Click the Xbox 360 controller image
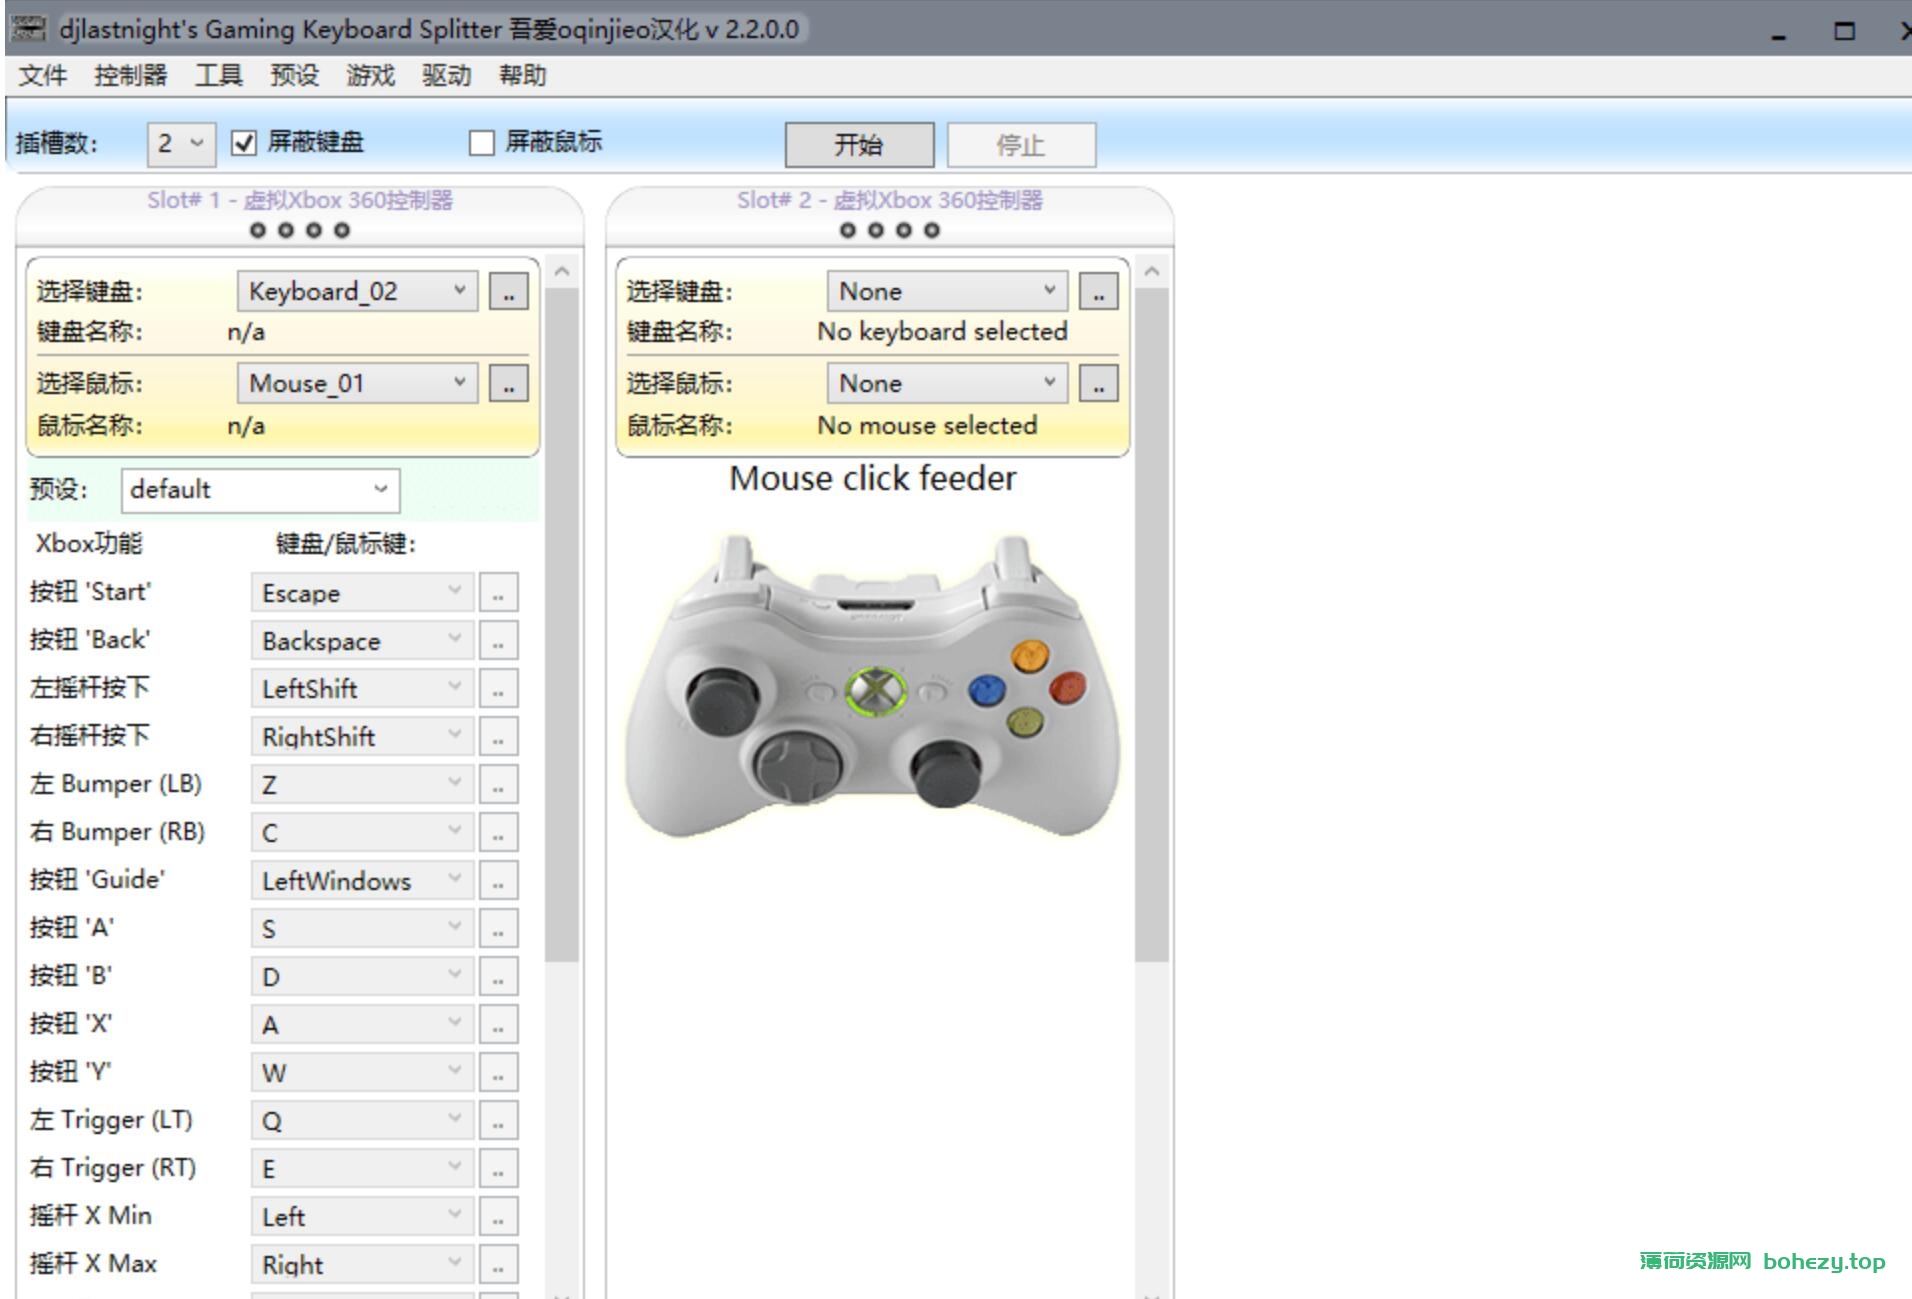Screen dimensions: 1912x1299 pyautogui.click(x=872, y=686)
